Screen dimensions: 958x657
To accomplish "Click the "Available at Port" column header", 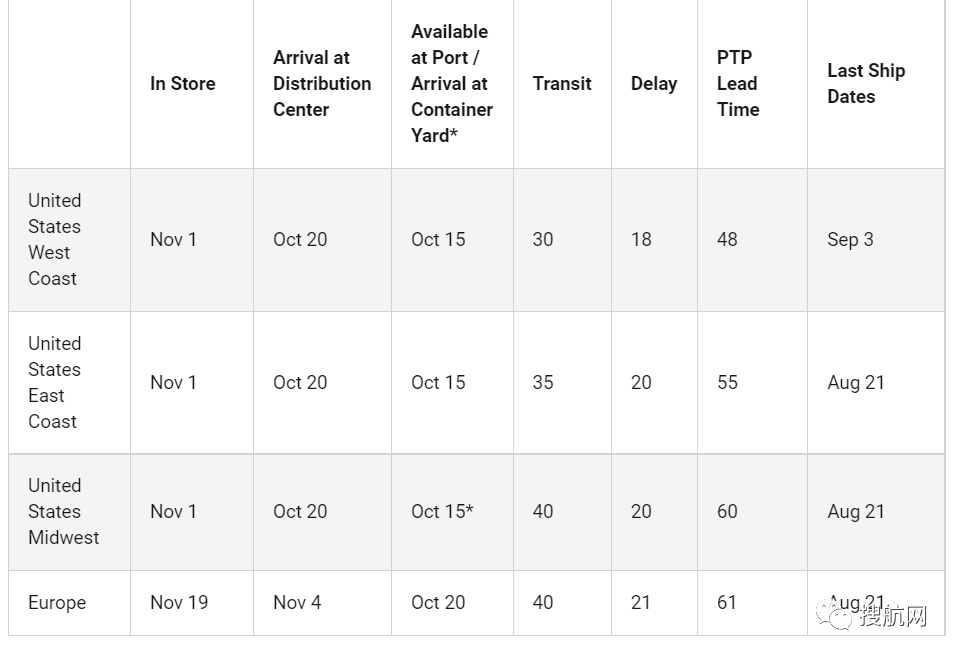I will [x=451, y=84].
